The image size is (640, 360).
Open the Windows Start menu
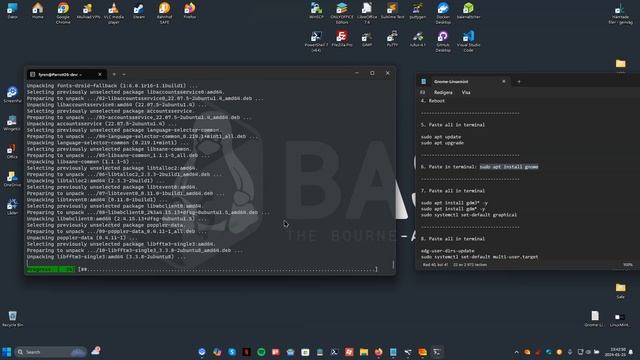[7, 352]
